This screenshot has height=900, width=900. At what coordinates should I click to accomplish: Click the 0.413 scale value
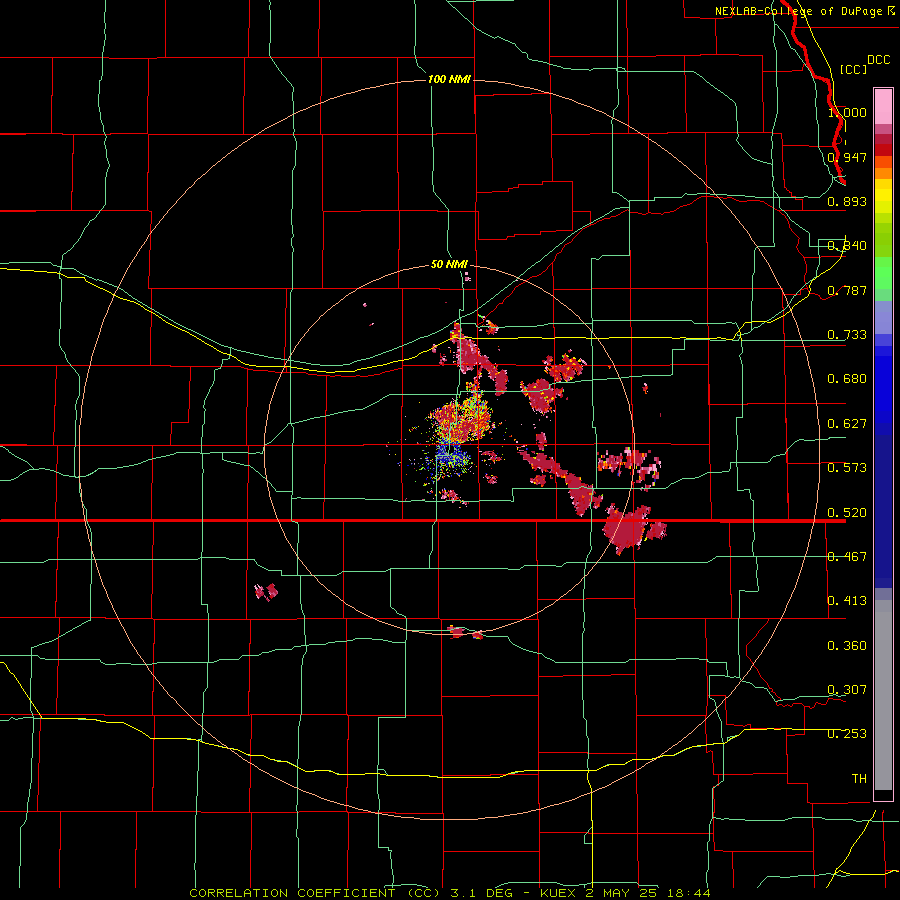[x=847, y=601]
